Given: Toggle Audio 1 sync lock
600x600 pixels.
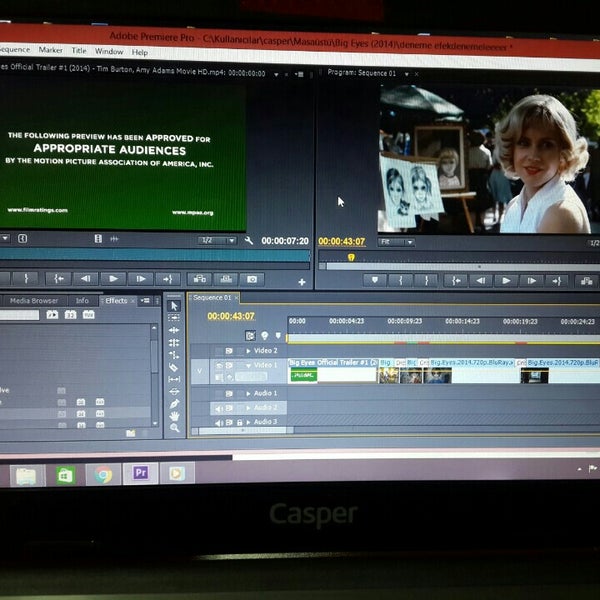Looking at the screenshot, I should 229,393.
